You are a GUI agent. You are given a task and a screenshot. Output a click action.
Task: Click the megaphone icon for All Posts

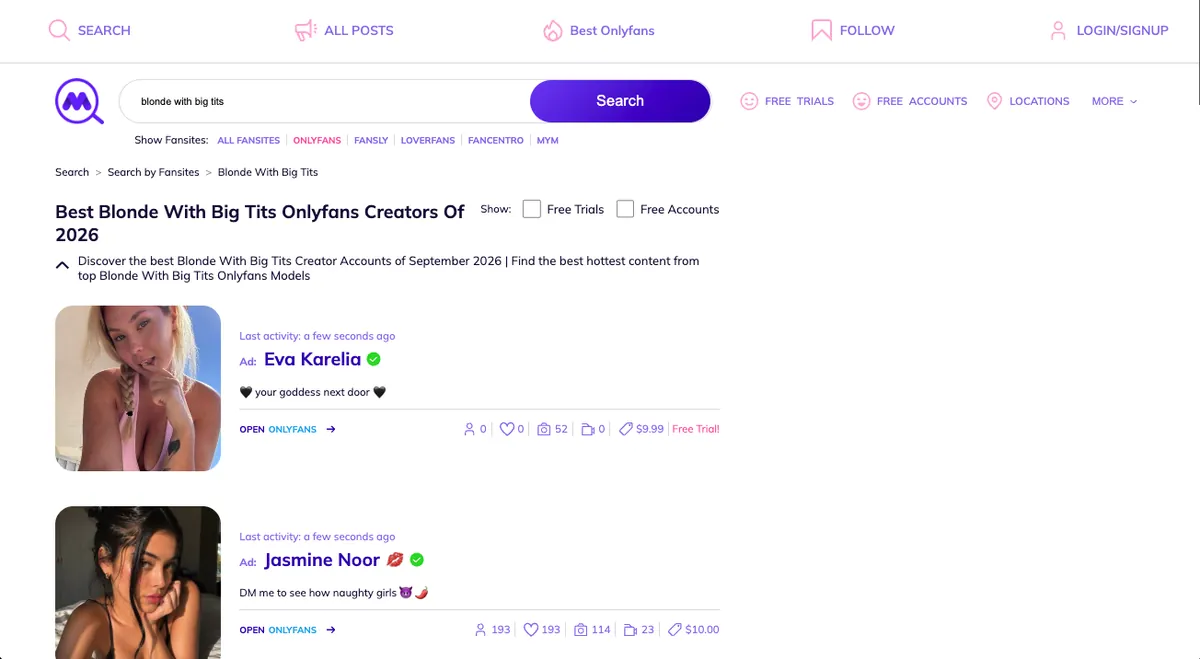click(305, 31)
